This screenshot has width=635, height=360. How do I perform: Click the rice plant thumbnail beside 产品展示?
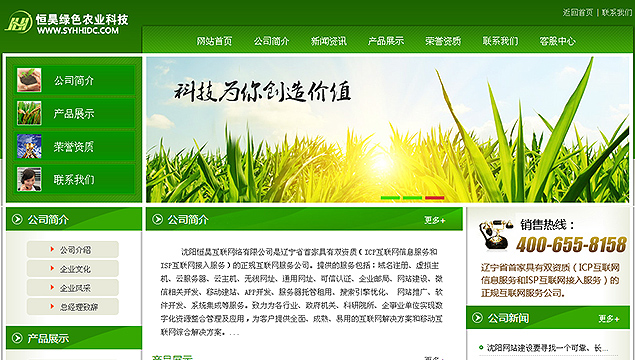[x=29, y=113]
